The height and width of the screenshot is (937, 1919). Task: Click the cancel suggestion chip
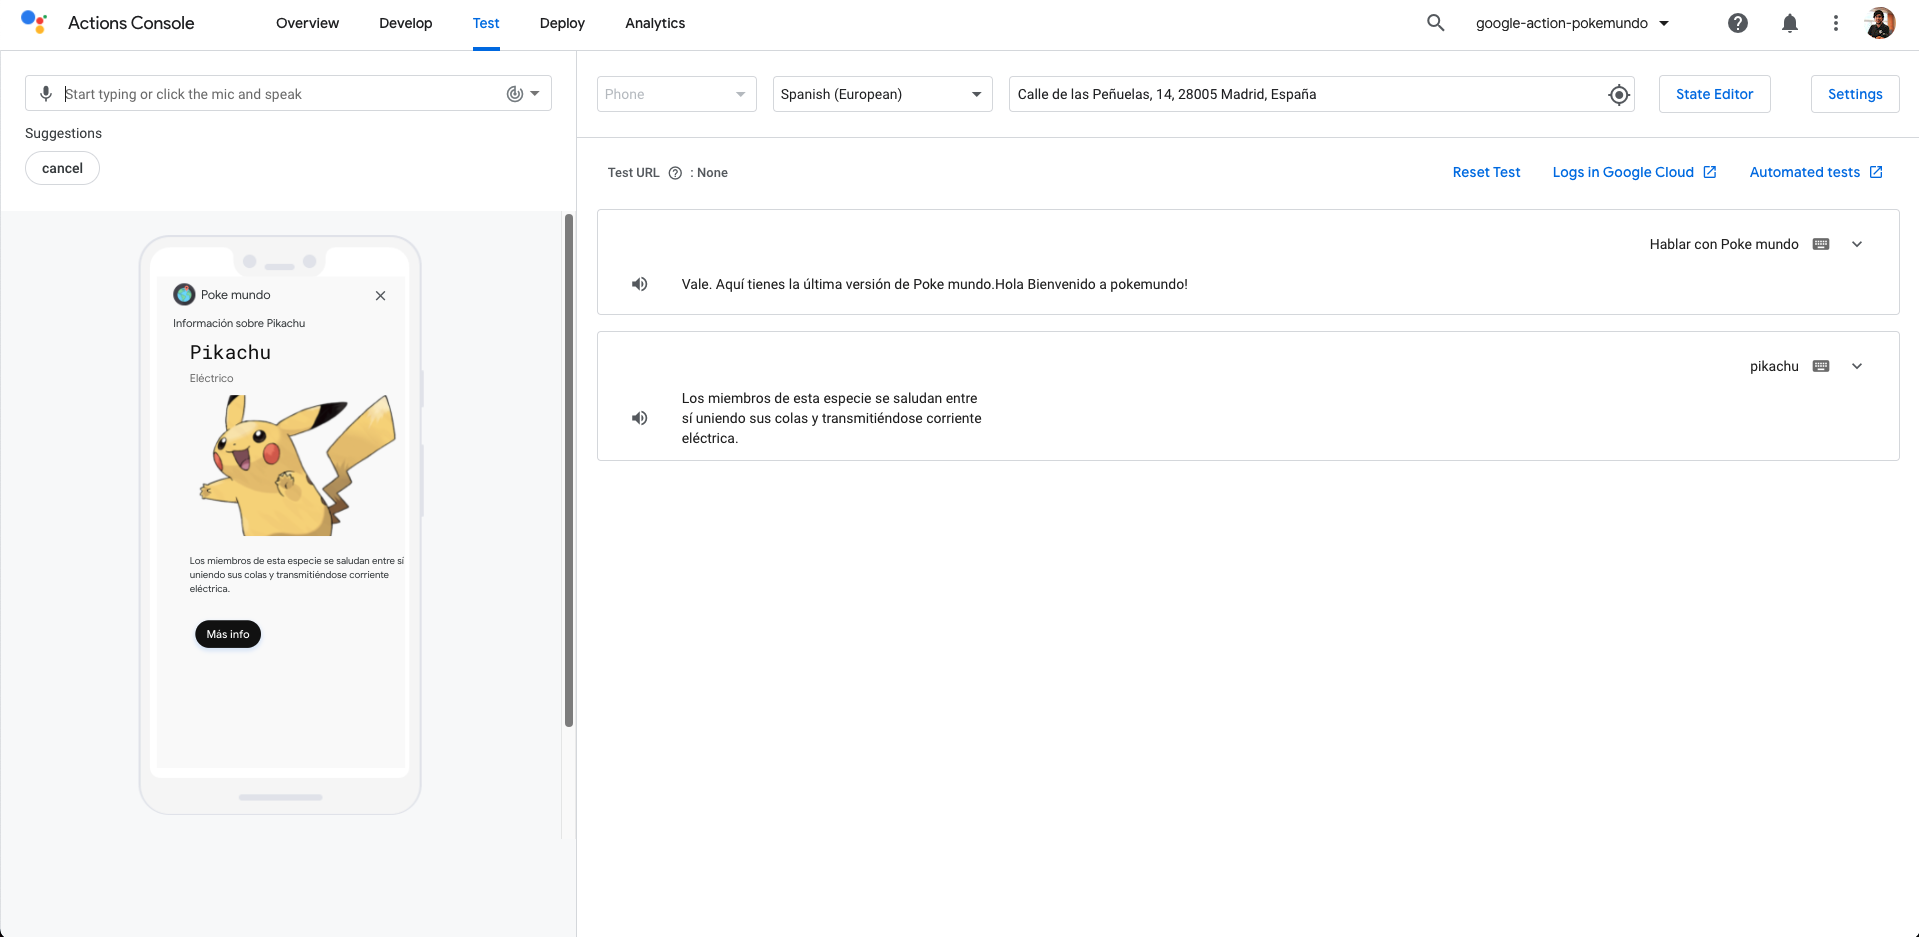62,168
